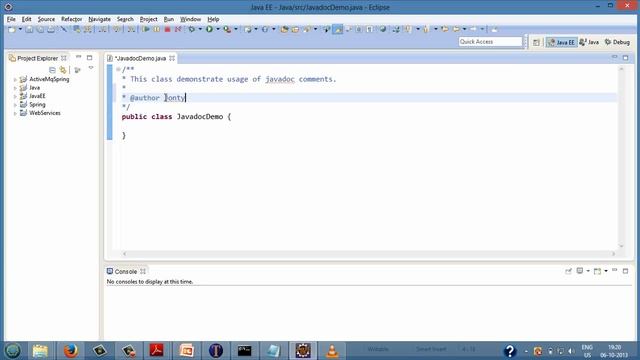Screen dimensions: 640x360
Task: Click the Resume (green play) debug icon
Action: pyautogui.click(x=146, y=29)
